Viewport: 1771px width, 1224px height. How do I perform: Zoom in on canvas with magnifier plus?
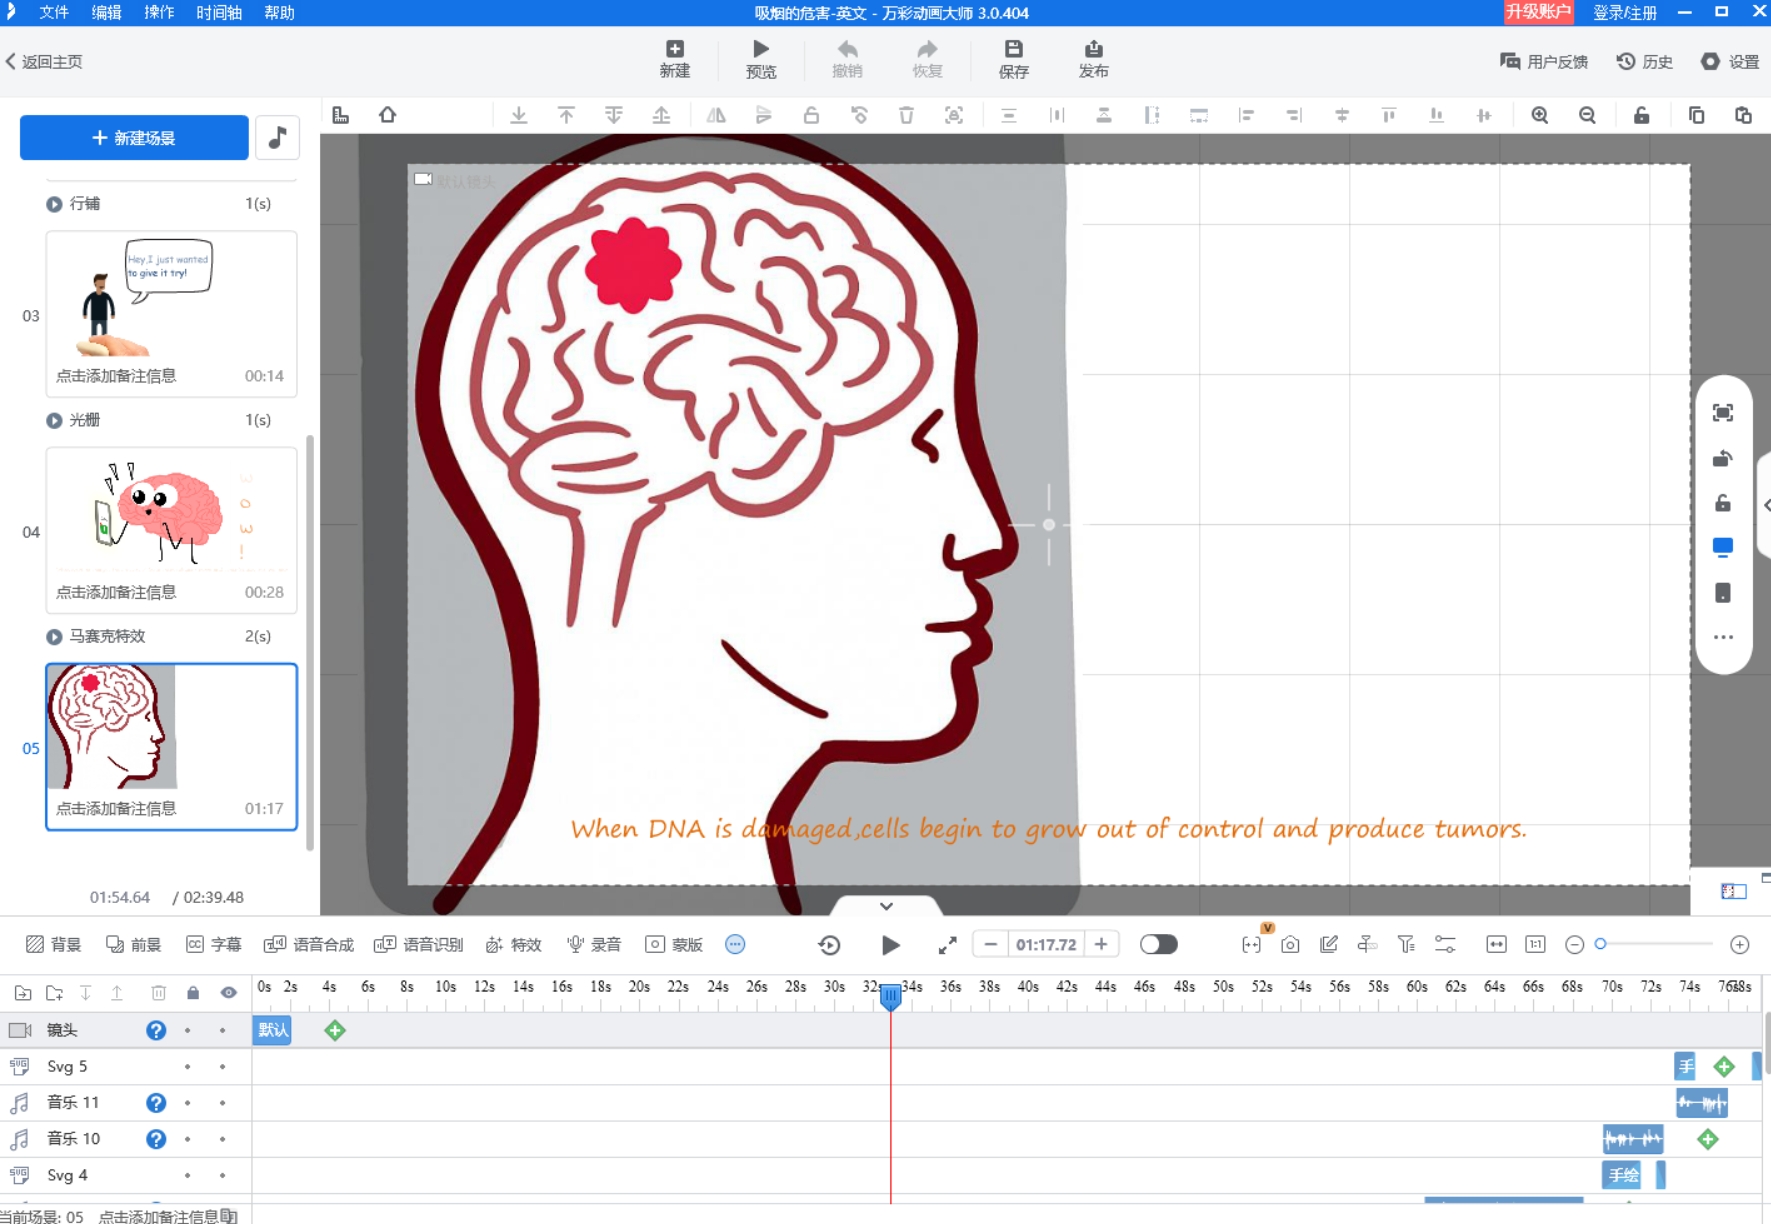(1540, 115)
